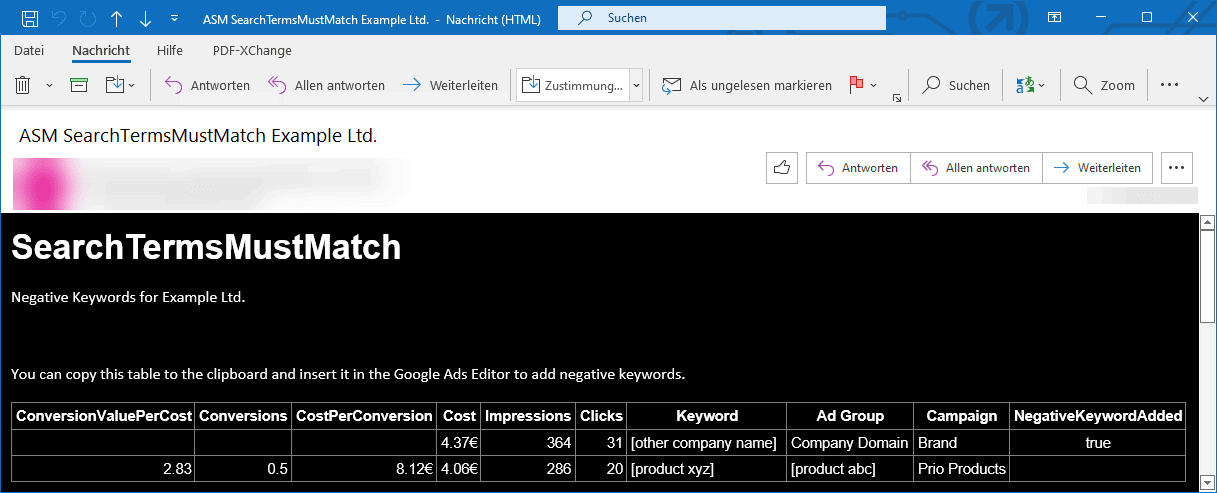This screenshot has width=1217, height=493.
Task: Click Weiterleiten in the ribbon
Action: pyautogui.click(x=450, y=85)
